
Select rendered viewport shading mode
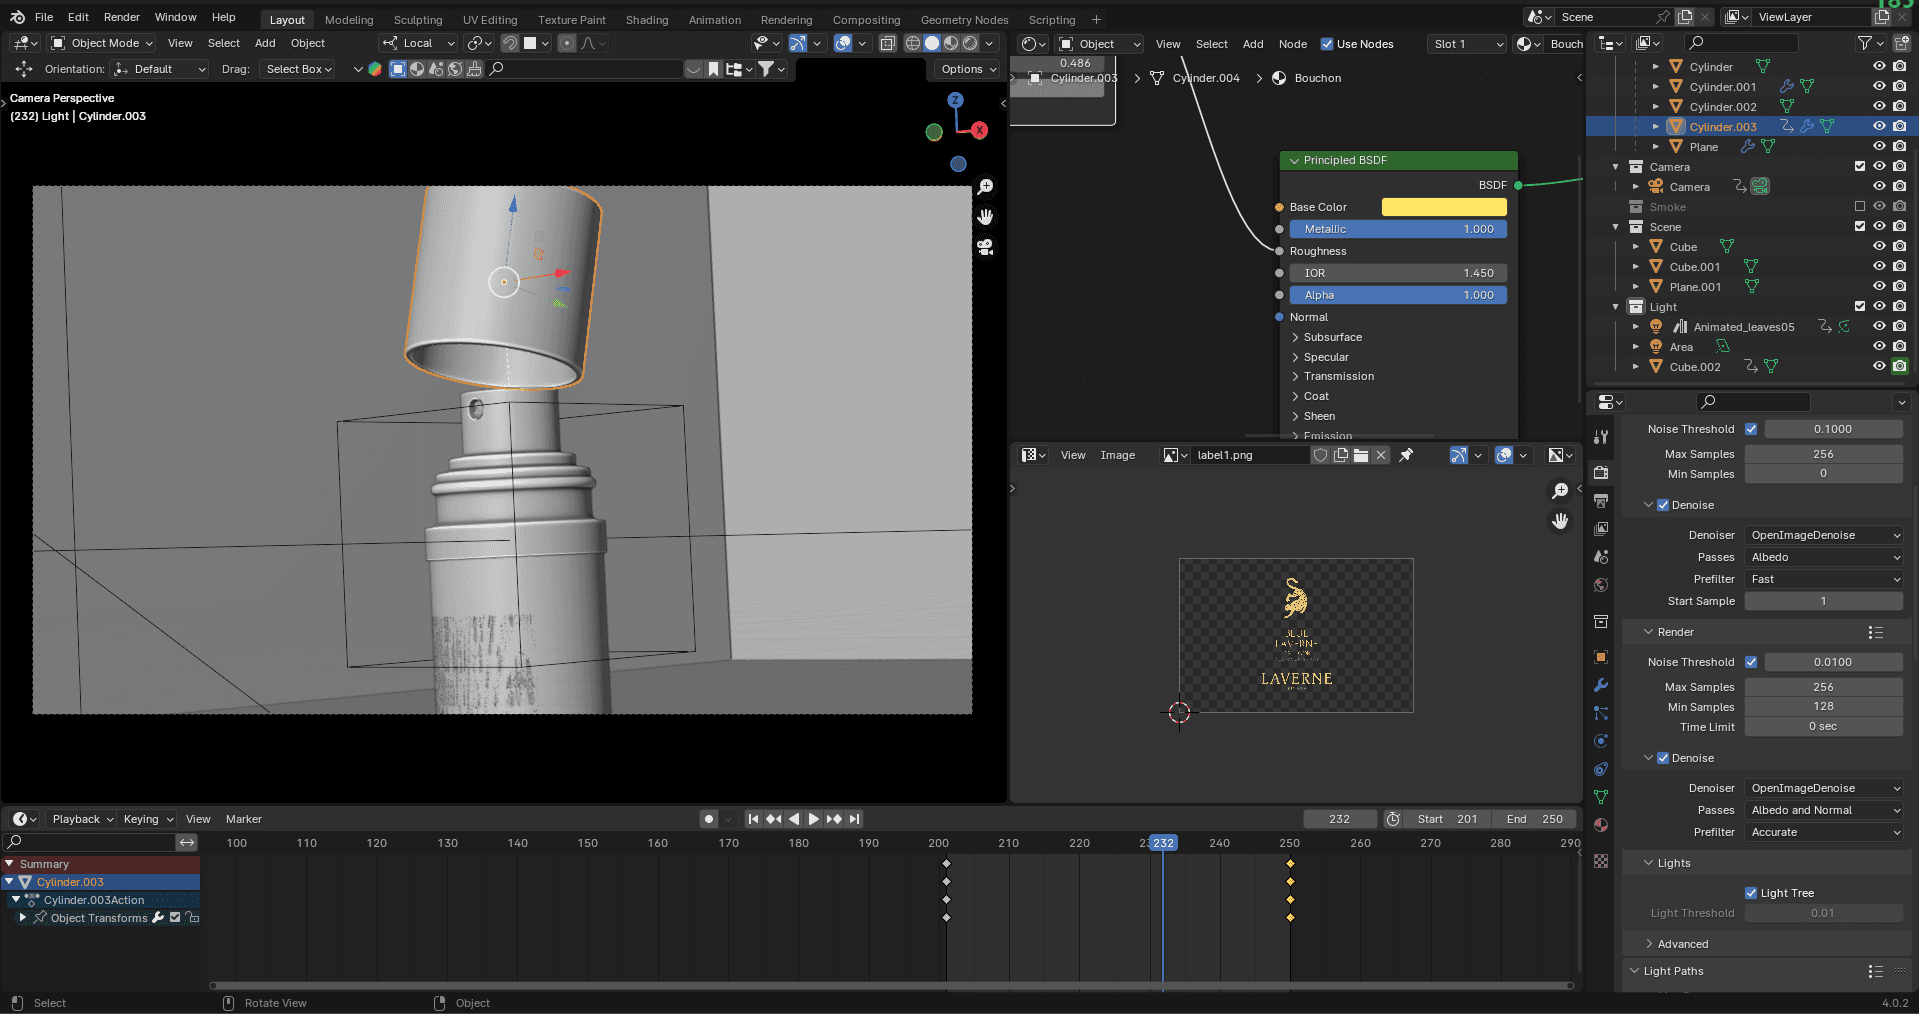(x=970, y=43)
